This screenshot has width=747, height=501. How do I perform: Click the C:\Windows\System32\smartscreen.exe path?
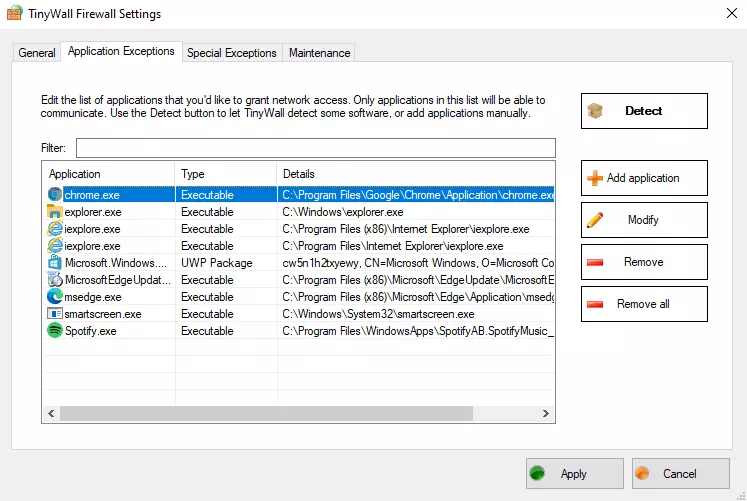coord(378,314)
